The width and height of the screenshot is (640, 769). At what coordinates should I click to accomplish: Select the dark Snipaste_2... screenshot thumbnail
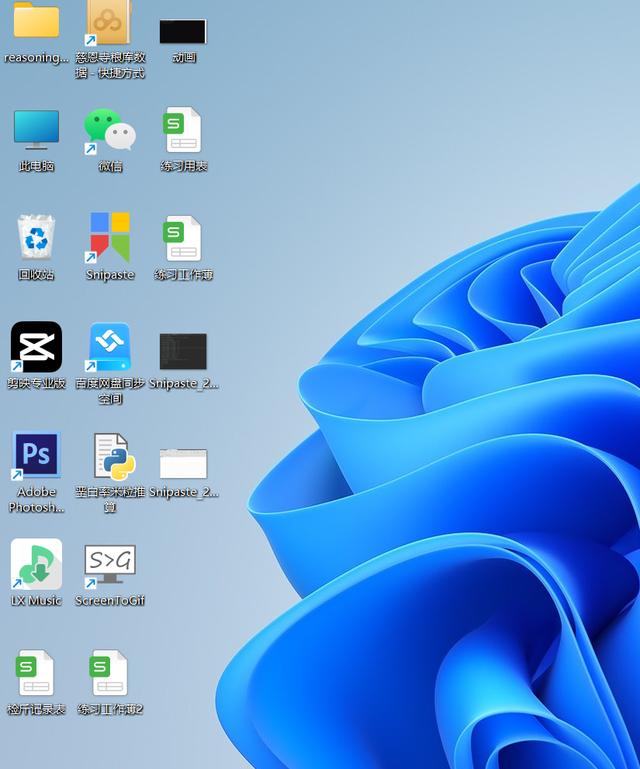click(183, 351)
